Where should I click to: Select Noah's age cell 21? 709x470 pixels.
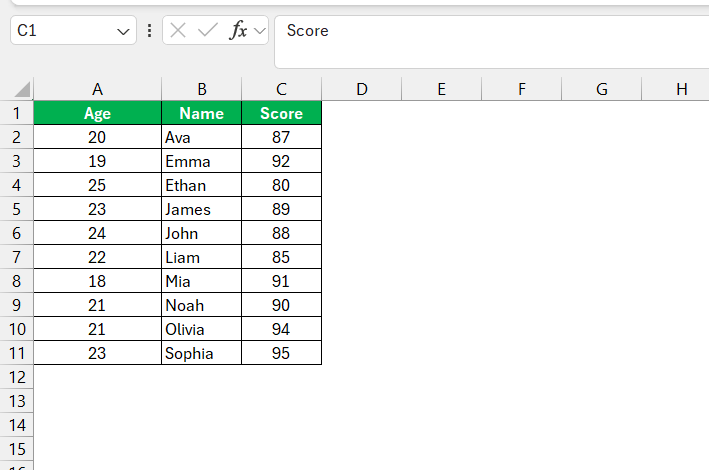tap(97, 305)
